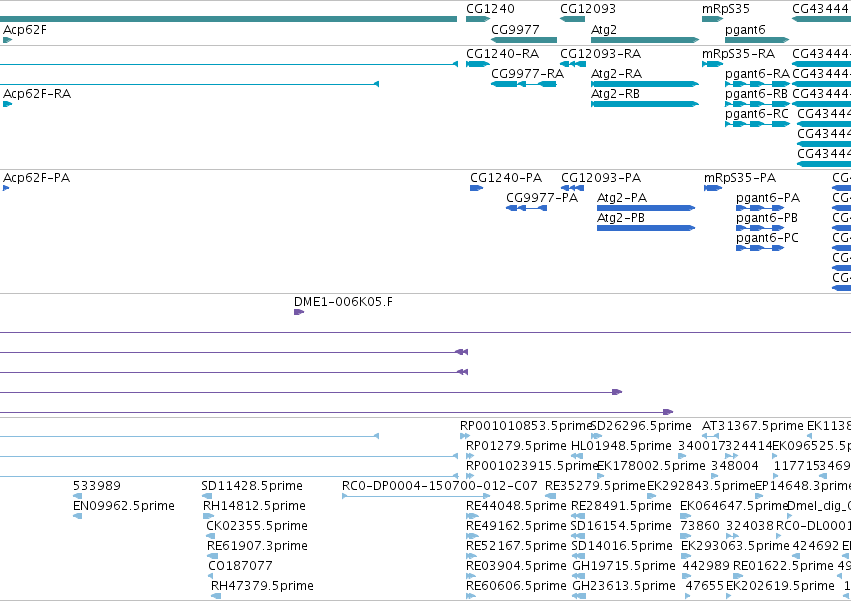
Task: Select the pgant6-RA transcript label
Action: pos(757,74)
